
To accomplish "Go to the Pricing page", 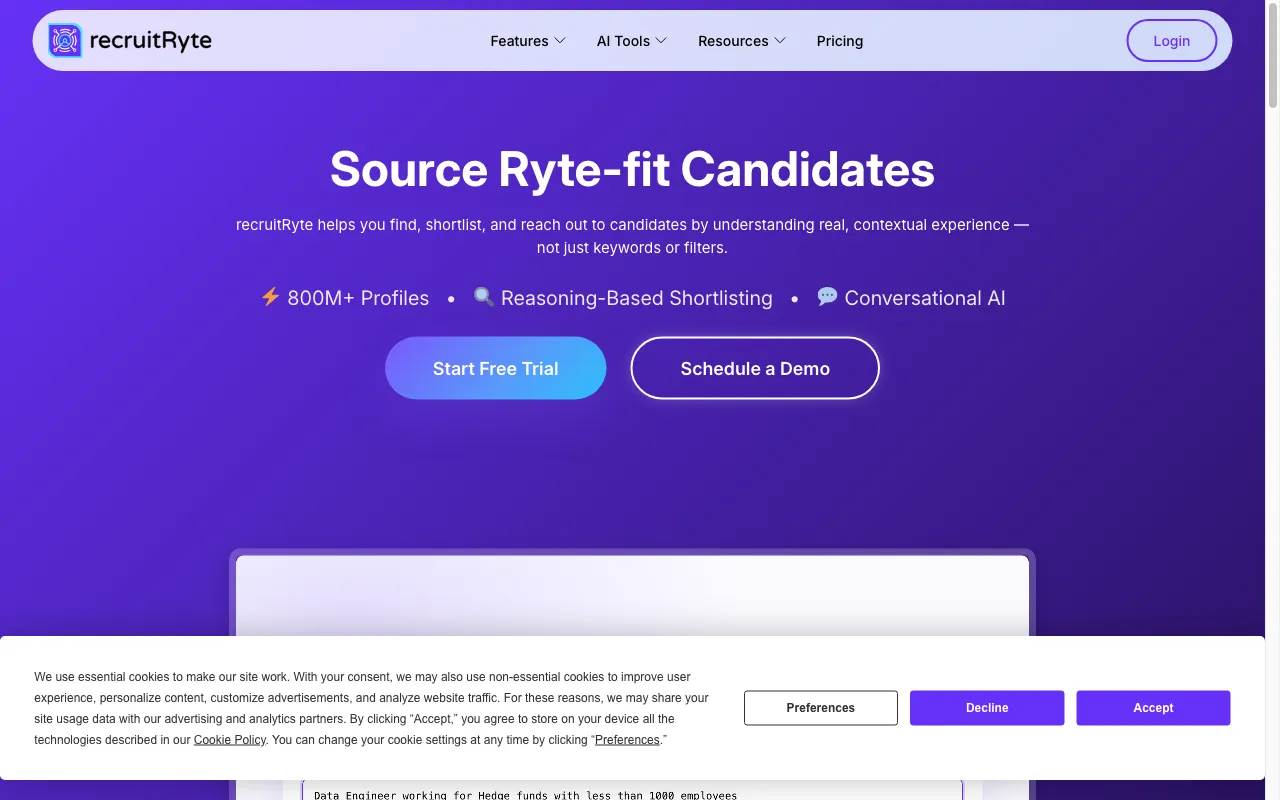I will tap(840, 41).
